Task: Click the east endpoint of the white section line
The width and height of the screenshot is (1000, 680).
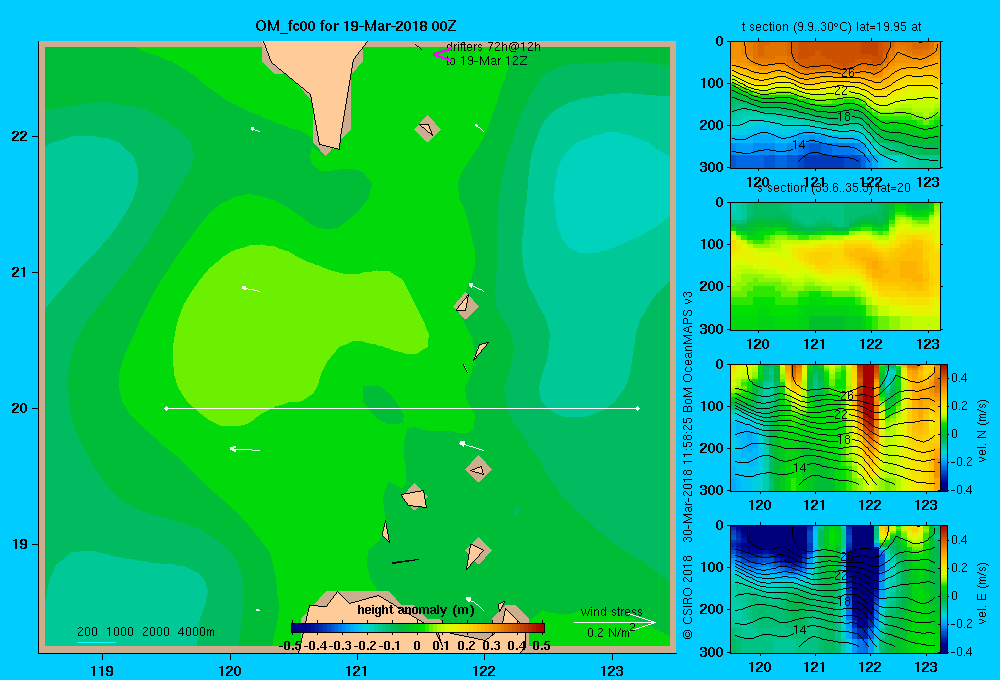Action: click(638, 408)
